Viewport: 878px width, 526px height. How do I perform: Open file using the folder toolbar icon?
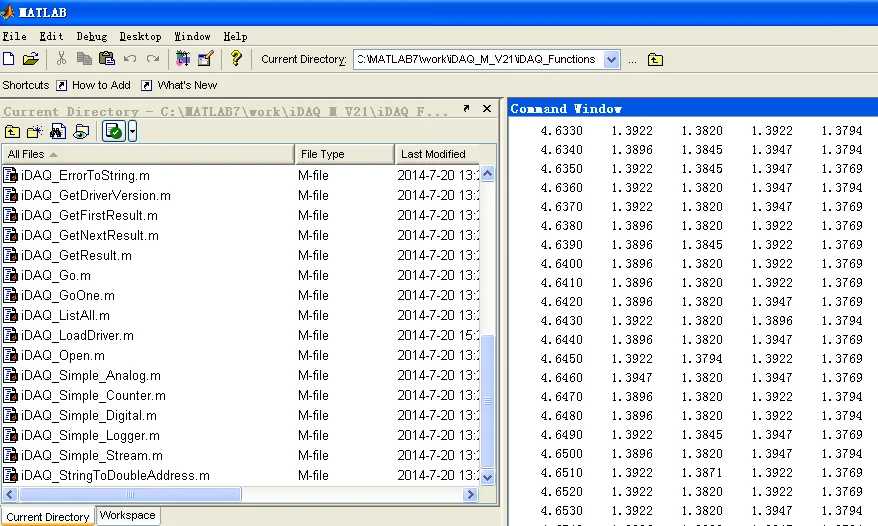point(31,59)
